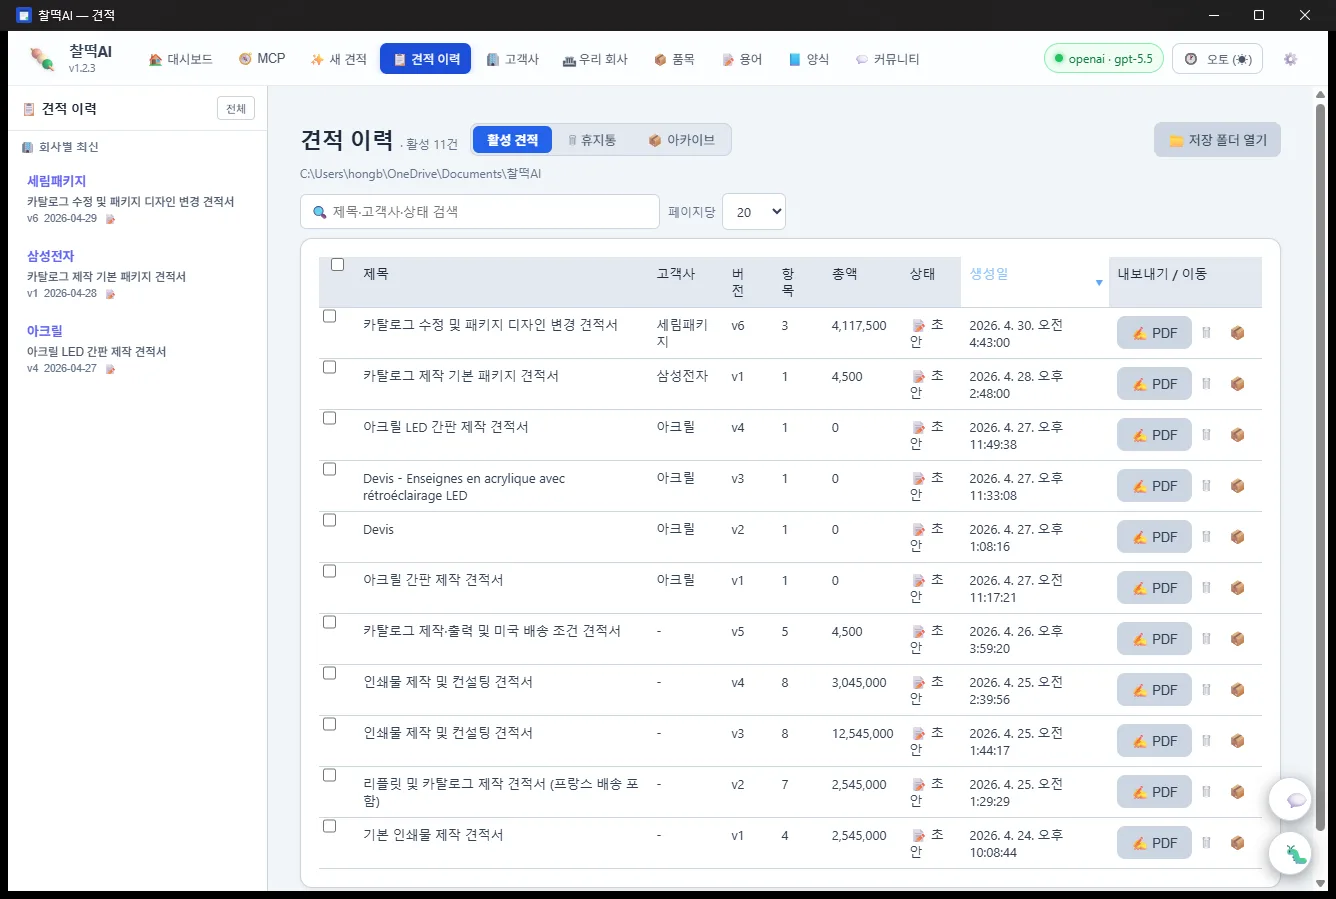Open the 대시보드 nav tab

point(180,59)
